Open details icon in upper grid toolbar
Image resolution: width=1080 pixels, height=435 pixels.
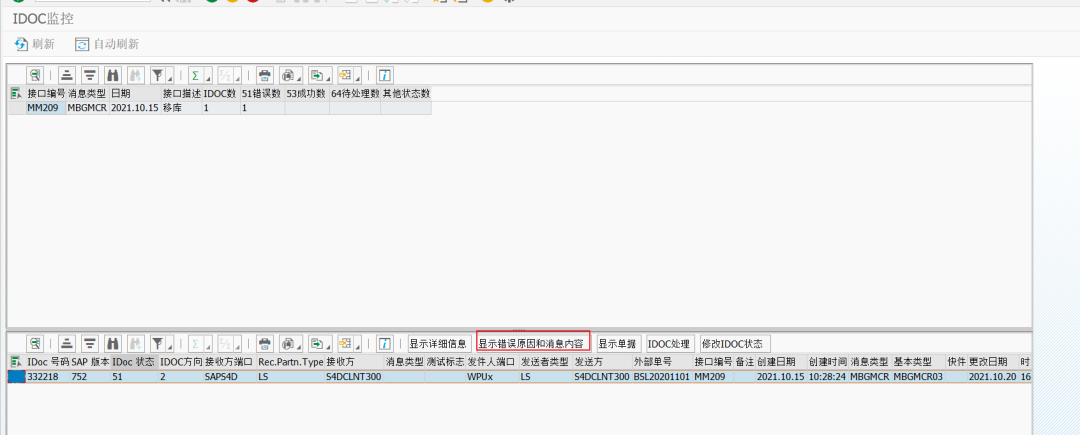35,75
